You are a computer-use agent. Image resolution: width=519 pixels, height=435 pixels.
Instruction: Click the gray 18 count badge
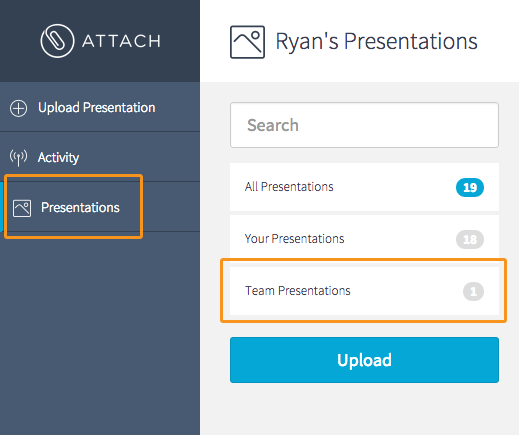(x=470, y=239)
